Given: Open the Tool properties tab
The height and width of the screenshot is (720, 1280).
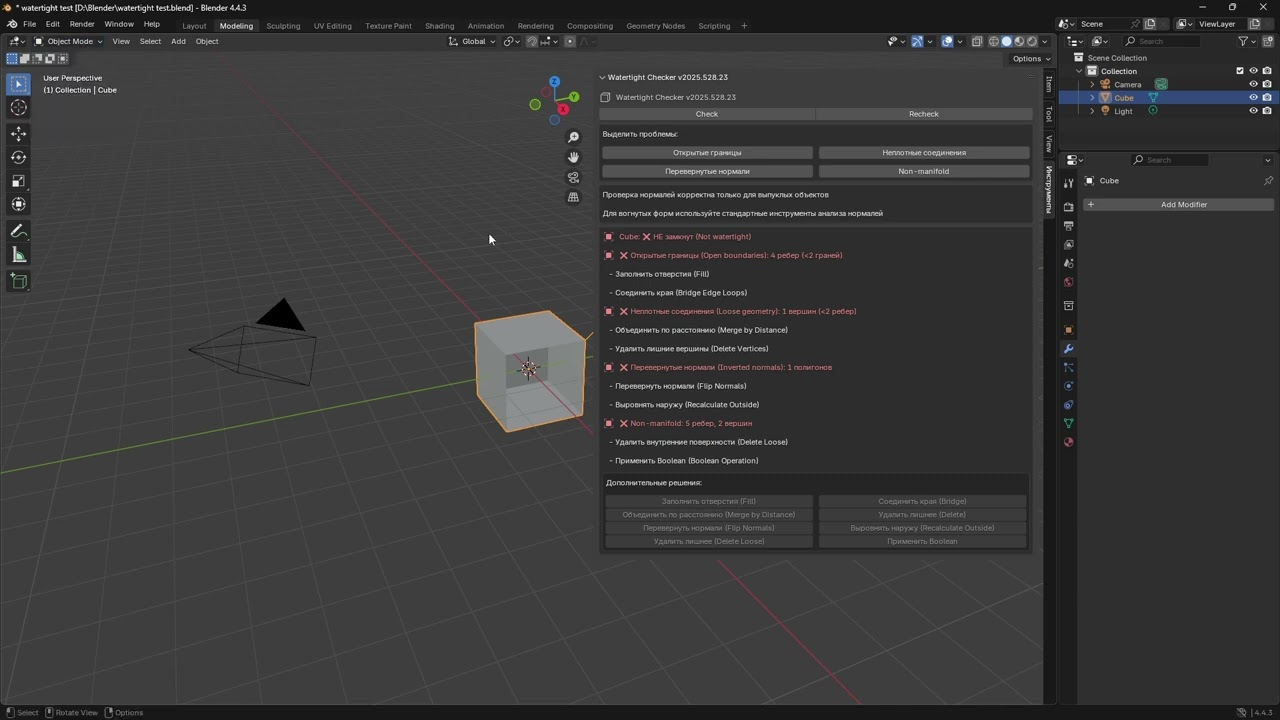Looking at the screenshot, I should pyautogui.click(x=1068, y=183).
